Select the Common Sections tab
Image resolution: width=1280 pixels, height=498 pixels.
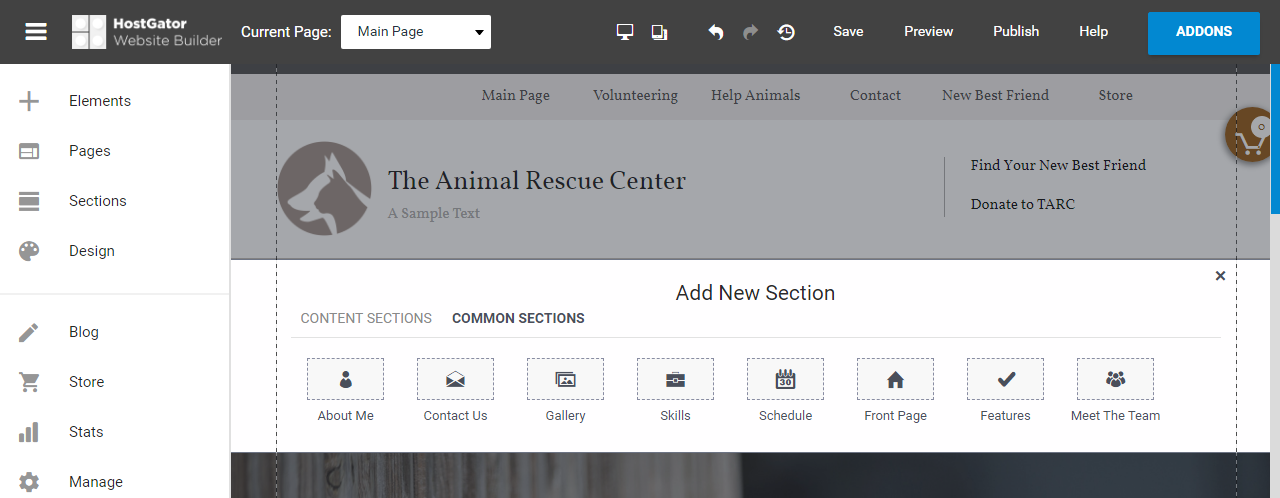point(518,318)
